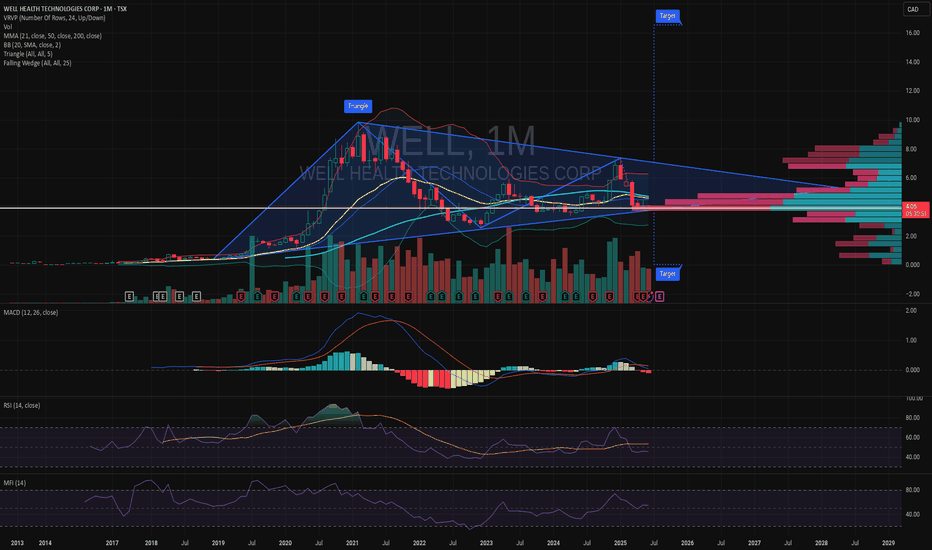Select the VRVP indicator legend
The height and width of the screenshot is (550, 932).
click(55, 18)
